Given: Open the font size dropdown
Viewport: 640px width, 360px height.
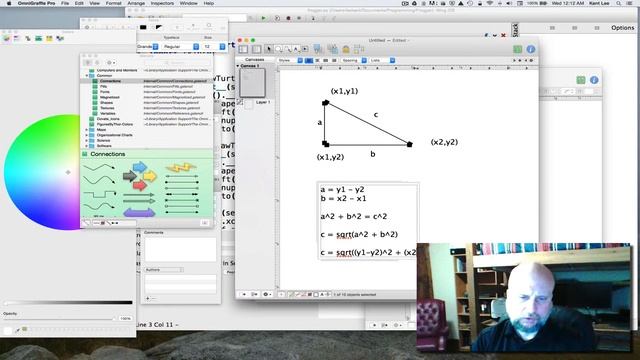Looking at the screenshot, I should (x=214, y=47).
